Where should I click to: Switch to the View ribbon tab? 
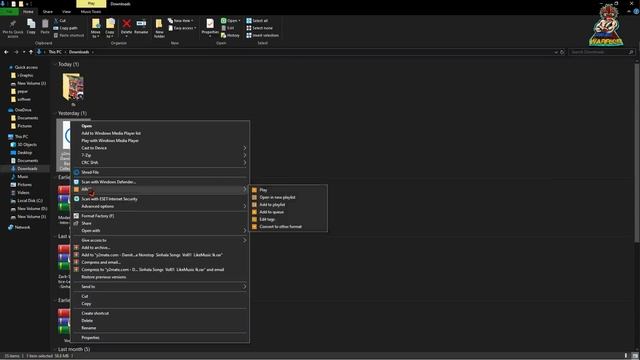tap(66, 11)
